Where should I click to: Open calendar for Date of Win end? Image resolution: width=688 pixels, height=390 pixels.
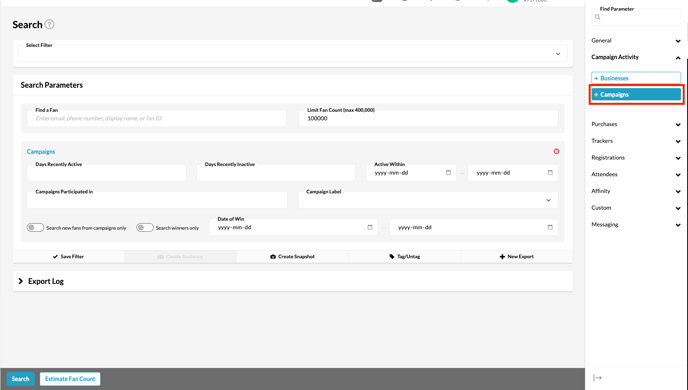550,227
